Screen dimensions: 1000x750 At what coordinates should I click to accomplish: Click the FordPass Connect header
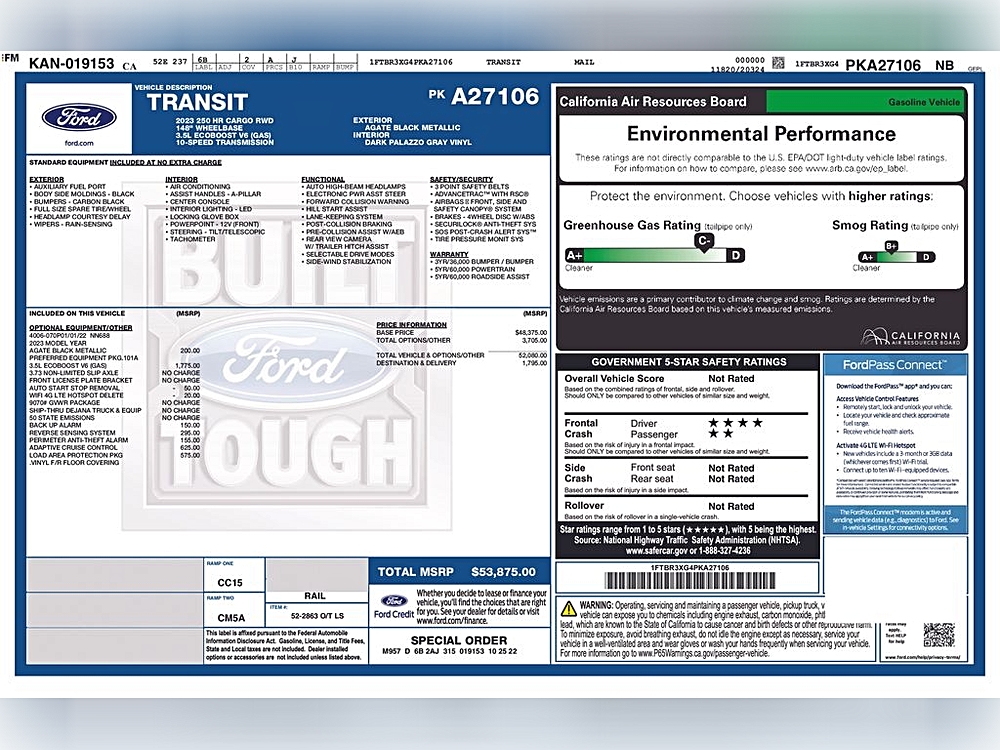click(894, 365)
